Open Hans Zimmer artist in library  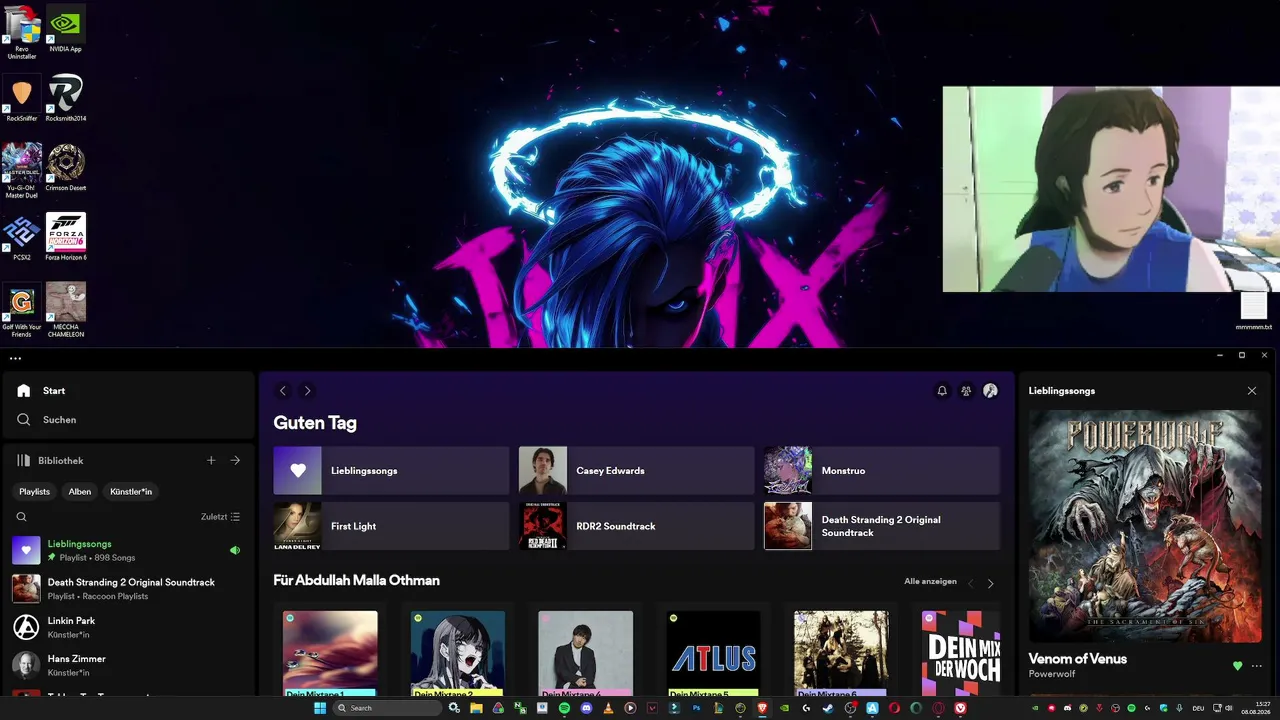click(128, 665)
